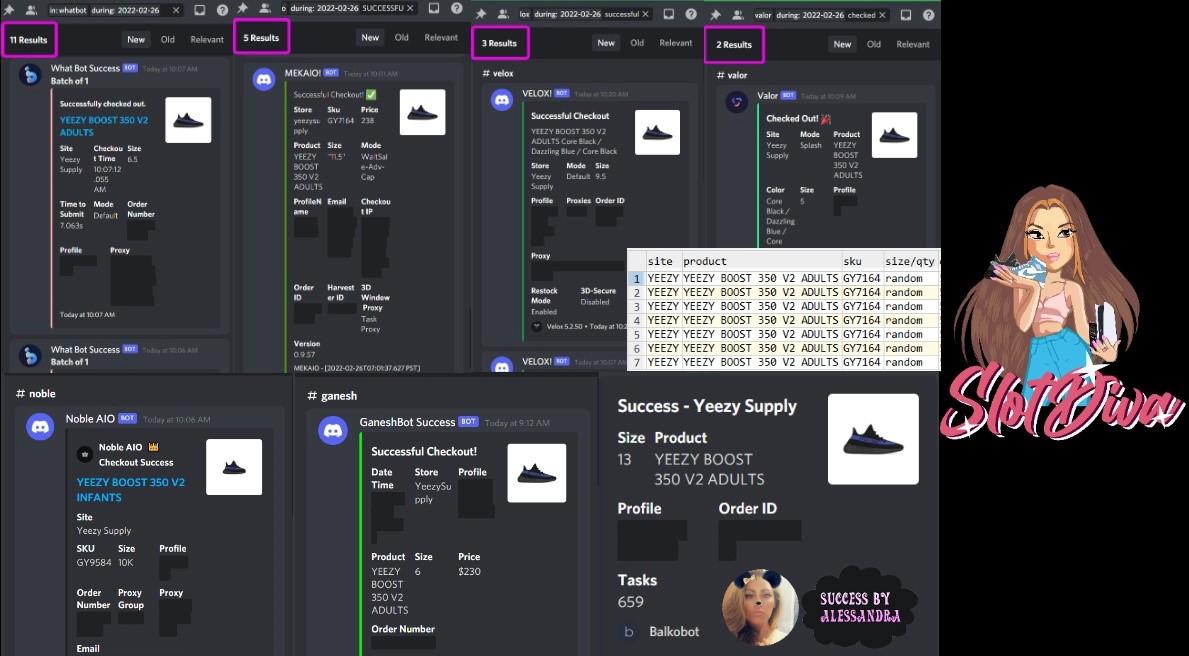Open pinned messages in the MEKAIO search panel
Viewport: 1189px width, 656px height.
[x=243, y=8]
